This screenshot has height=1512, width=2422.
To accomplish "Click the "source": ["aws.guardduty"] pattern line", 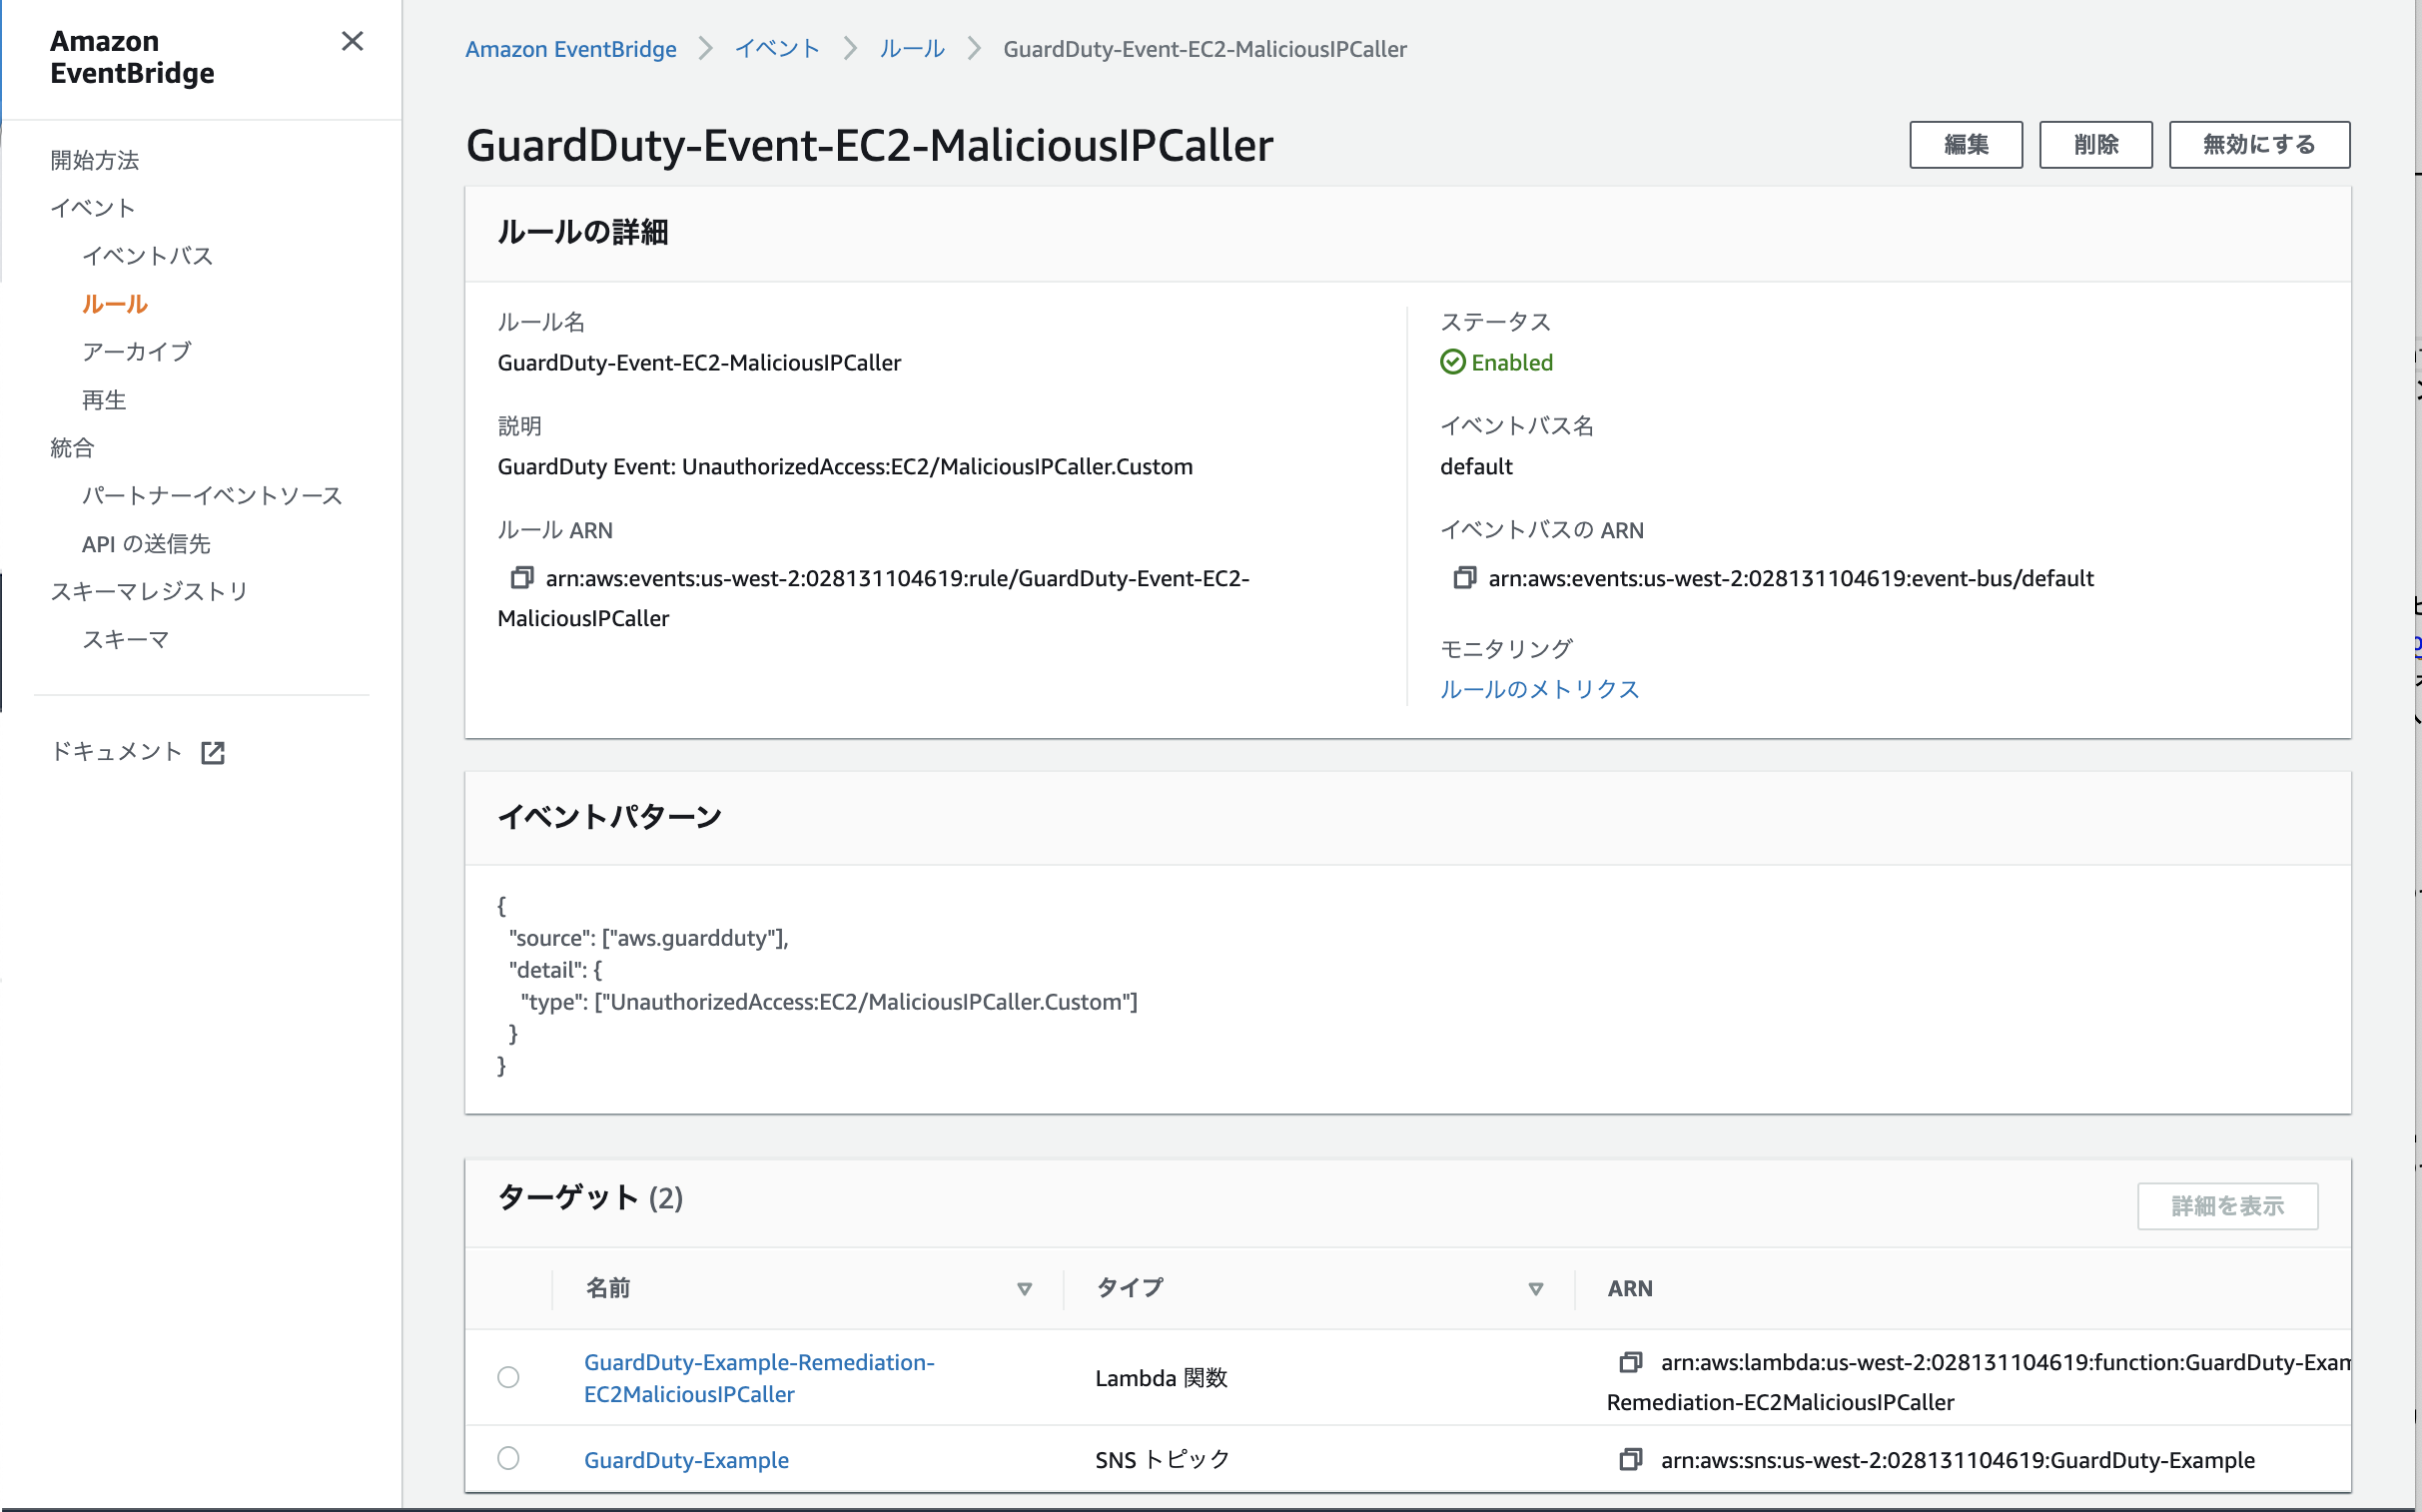I will [649, 938].
